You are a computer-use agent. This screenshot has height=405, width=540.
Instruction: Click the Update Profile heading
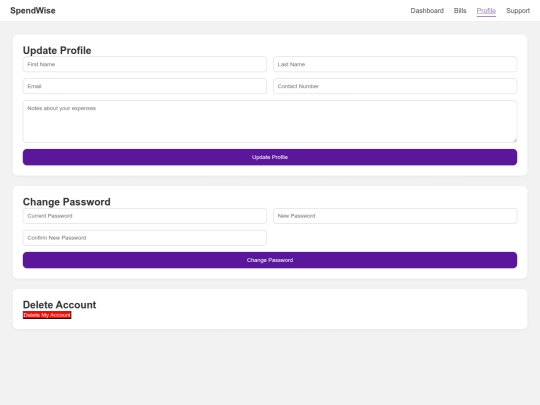click(x=57, y=50)
